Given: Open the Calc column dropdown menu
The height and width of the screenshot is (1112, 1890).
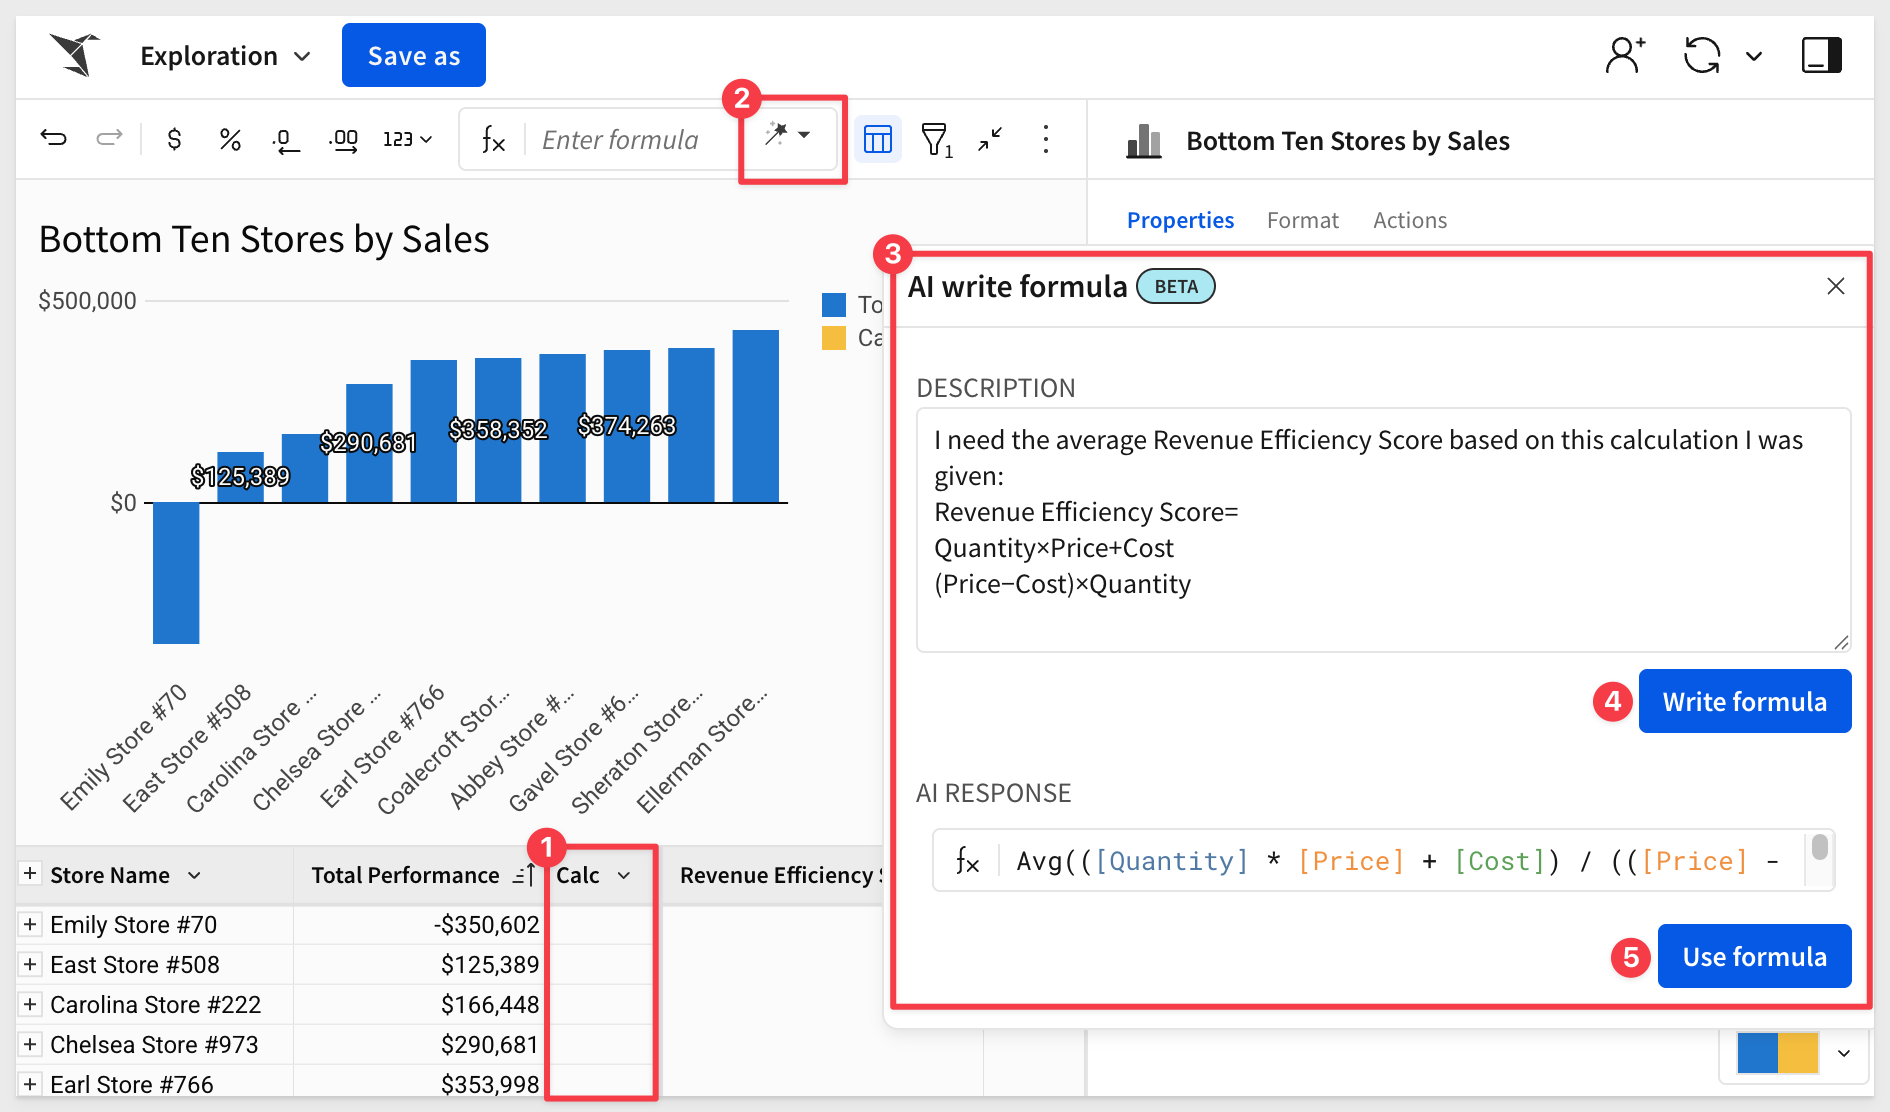Looking at the screenshot, I should click(624, 876).
